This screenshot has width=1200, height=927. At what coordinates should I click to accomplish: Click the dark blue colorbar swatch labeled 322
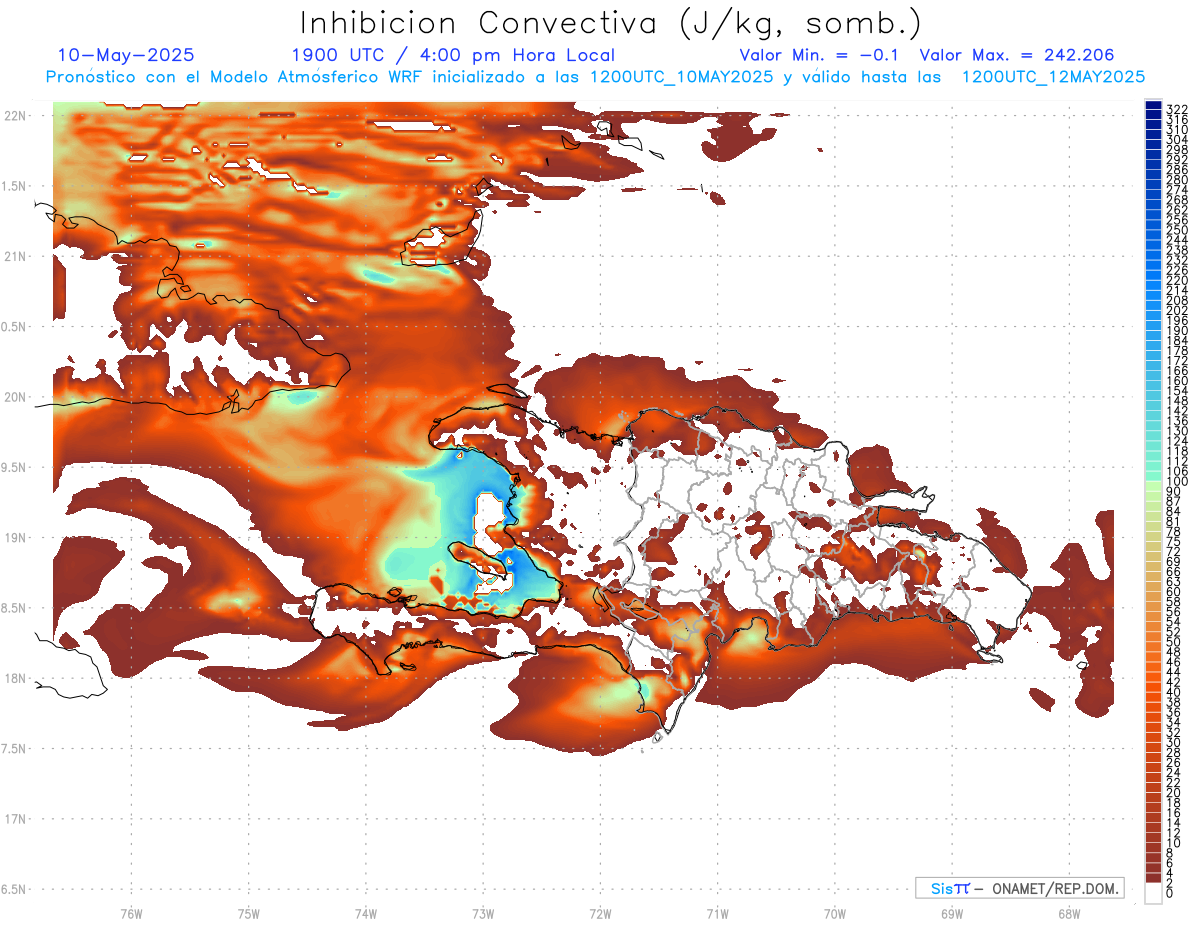pos(1153,106)
